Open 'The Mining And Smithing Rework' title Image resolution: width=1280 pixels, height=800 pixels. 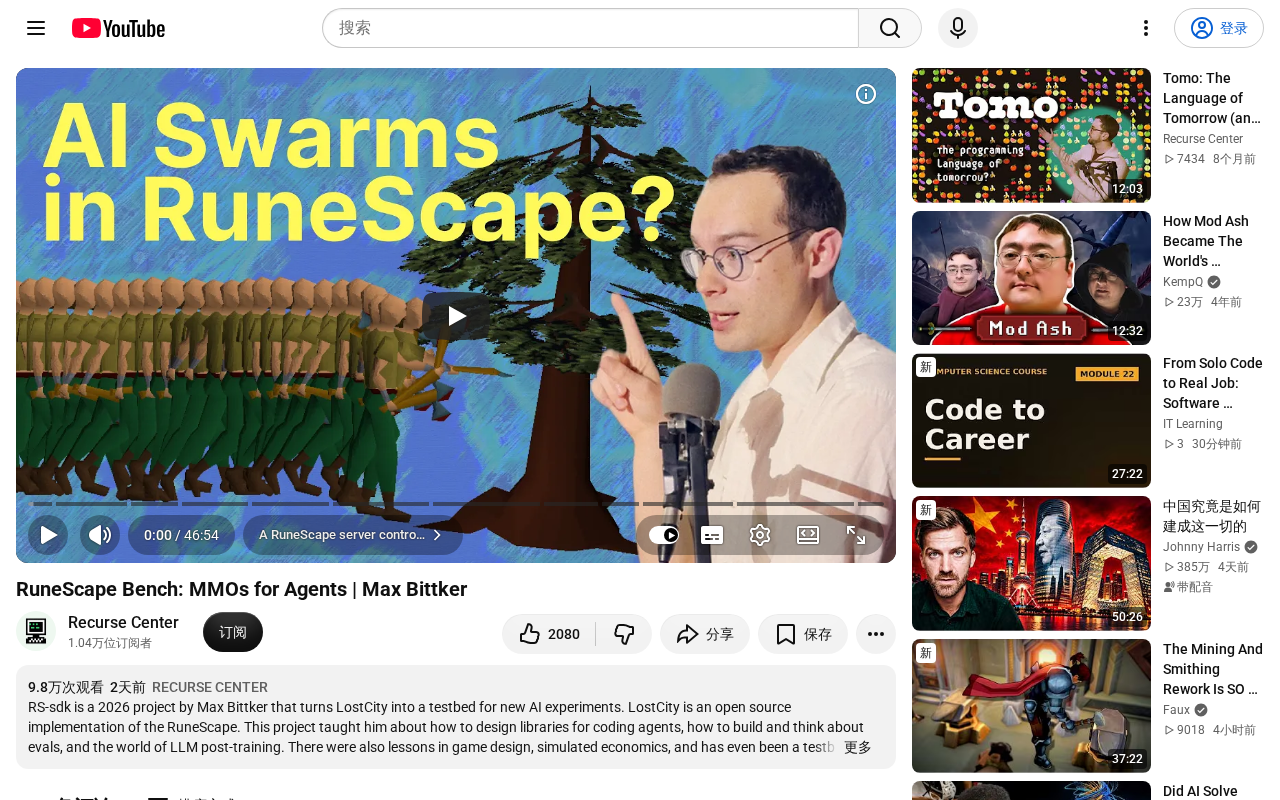pos(1213,669)
